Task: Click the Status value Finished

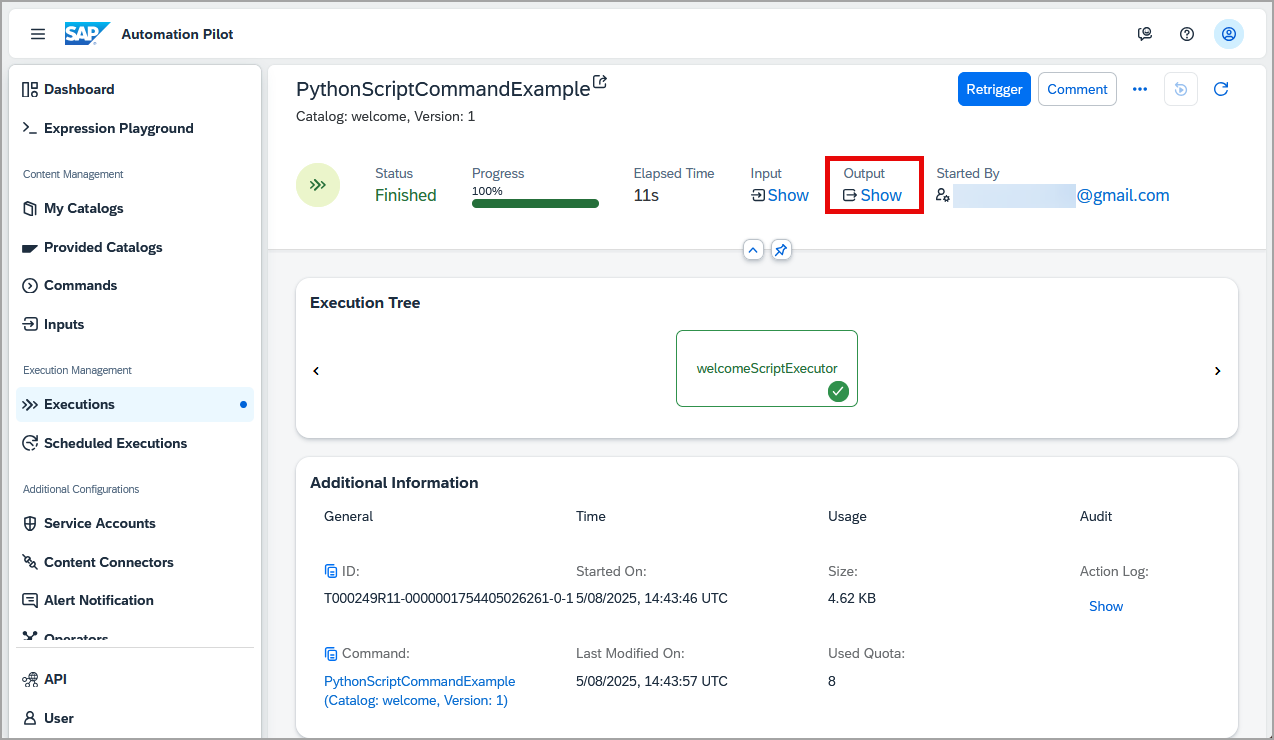Action: click(x=406, y=195)
